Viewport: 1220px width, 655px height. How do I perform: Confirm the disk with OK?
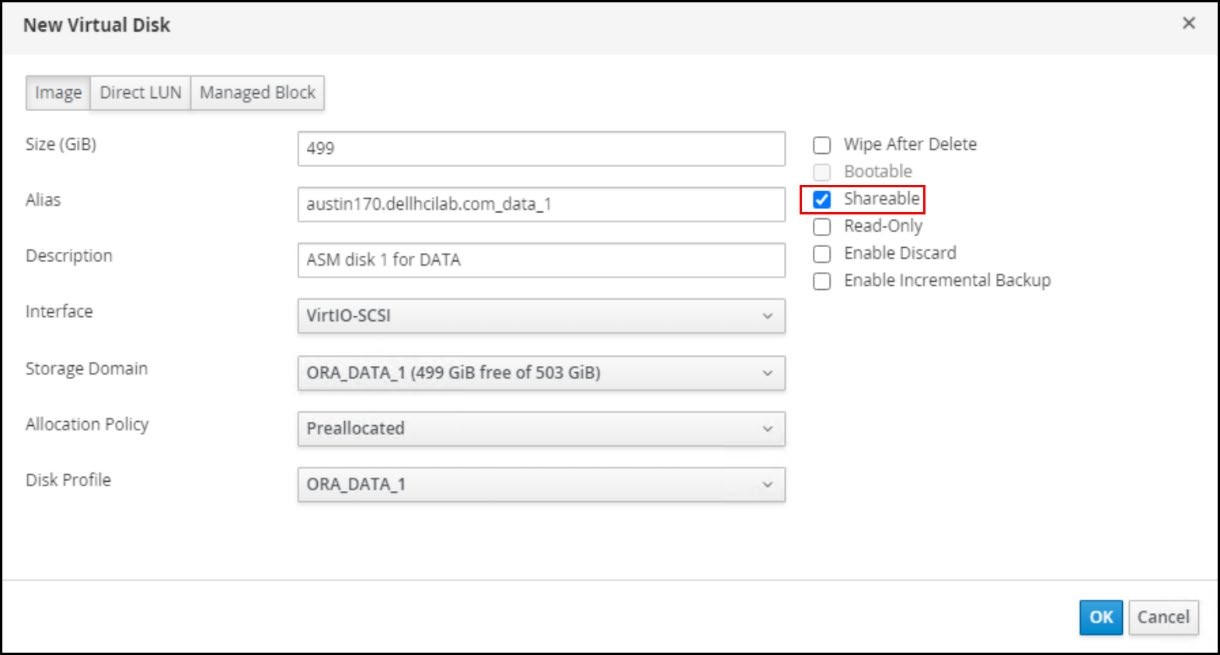(x=1100, y=617)
